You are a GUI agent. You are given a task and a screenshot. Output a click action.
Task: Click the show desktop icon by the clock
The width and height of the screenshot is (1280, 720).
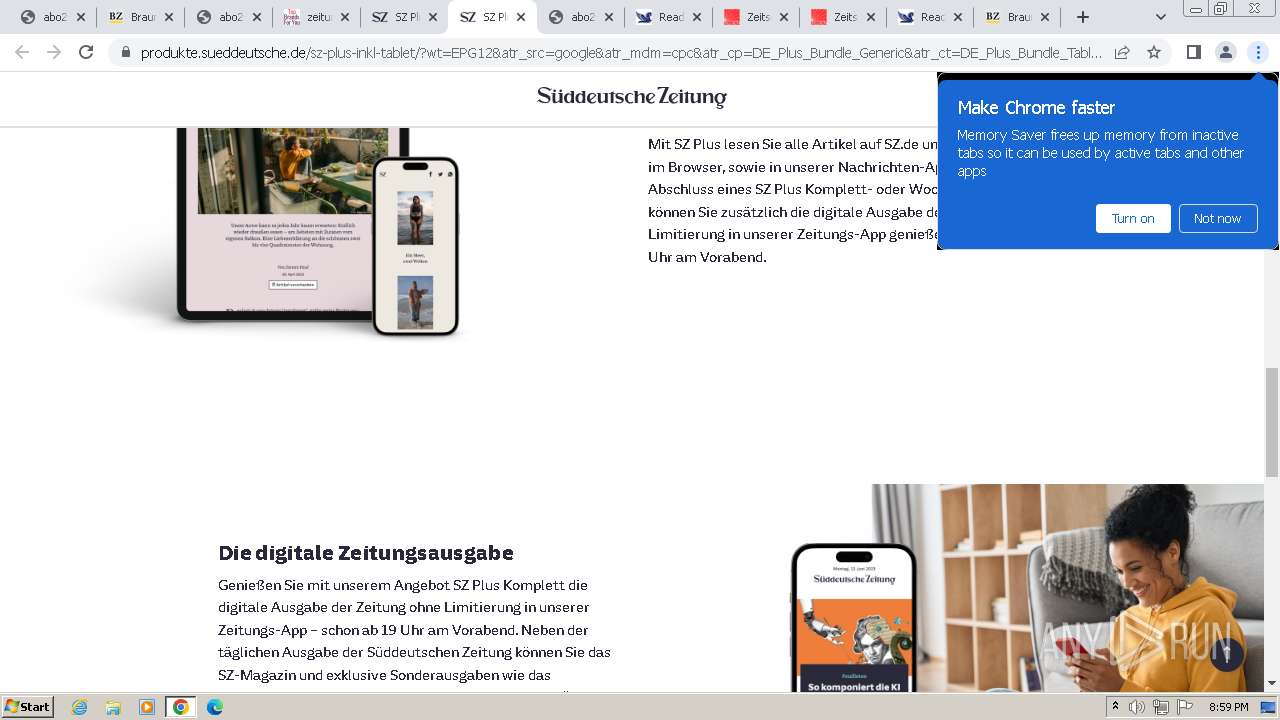(x=1268, y=707)
